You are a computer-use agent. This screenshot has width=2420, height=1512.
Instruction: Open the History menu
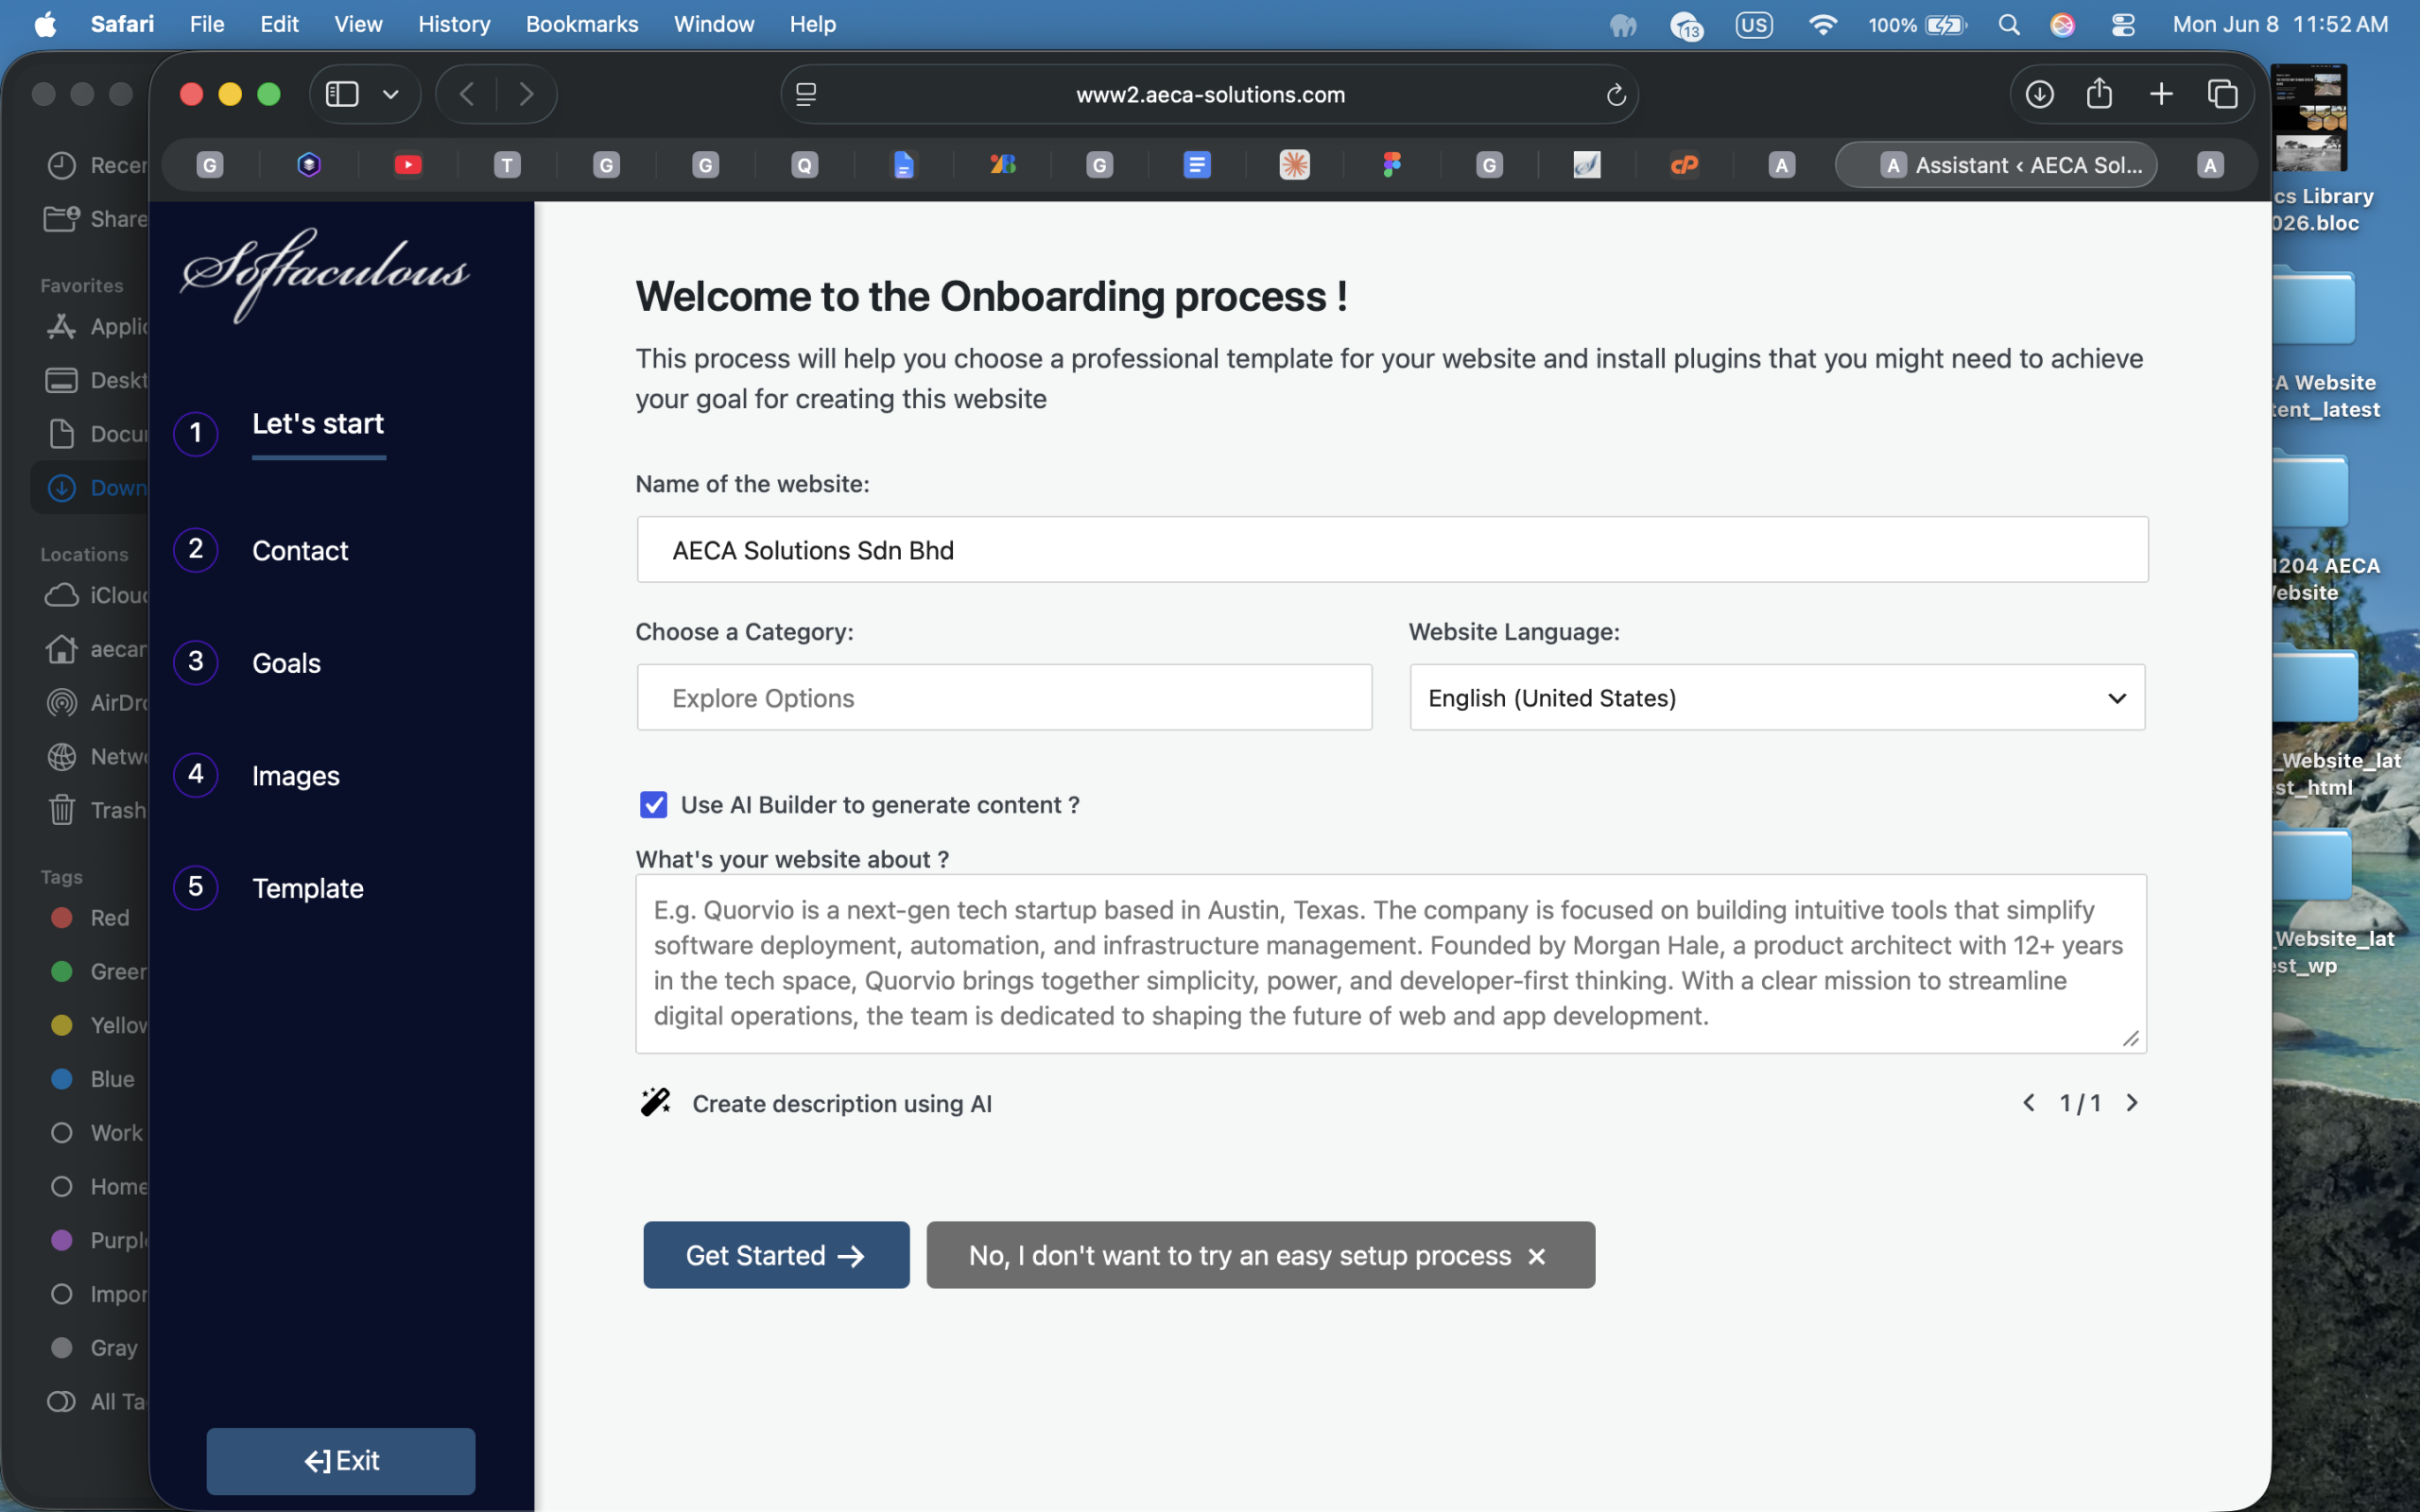(454, 24)
